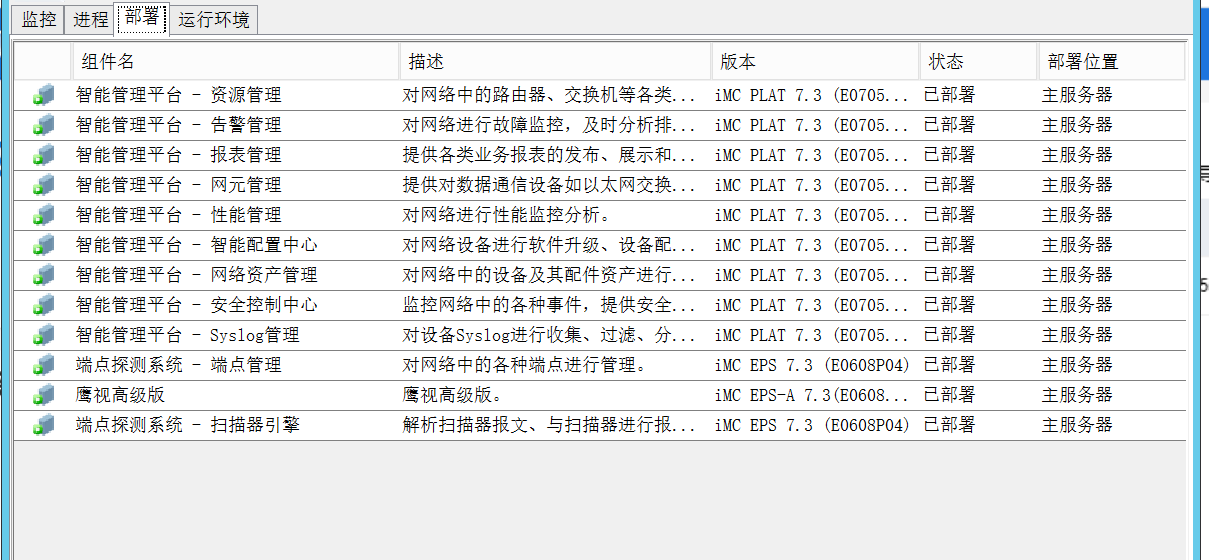The width and height of the screenshot is (1209, 560).
Task: Sort by 部署位置 column header
Action: [1111, 61]
